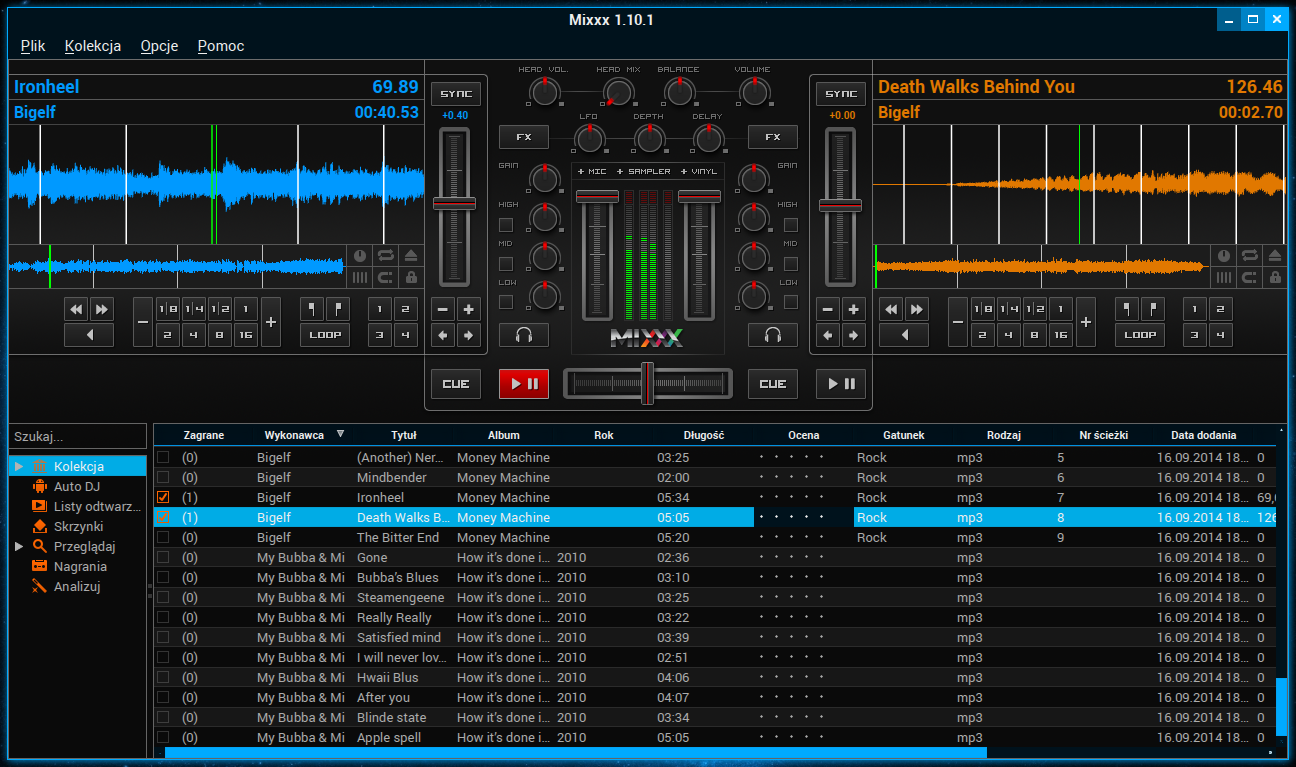The image size is (1296, 767).
Task: Click padlock icon on the orange deck
Action: coord(1274,278)
